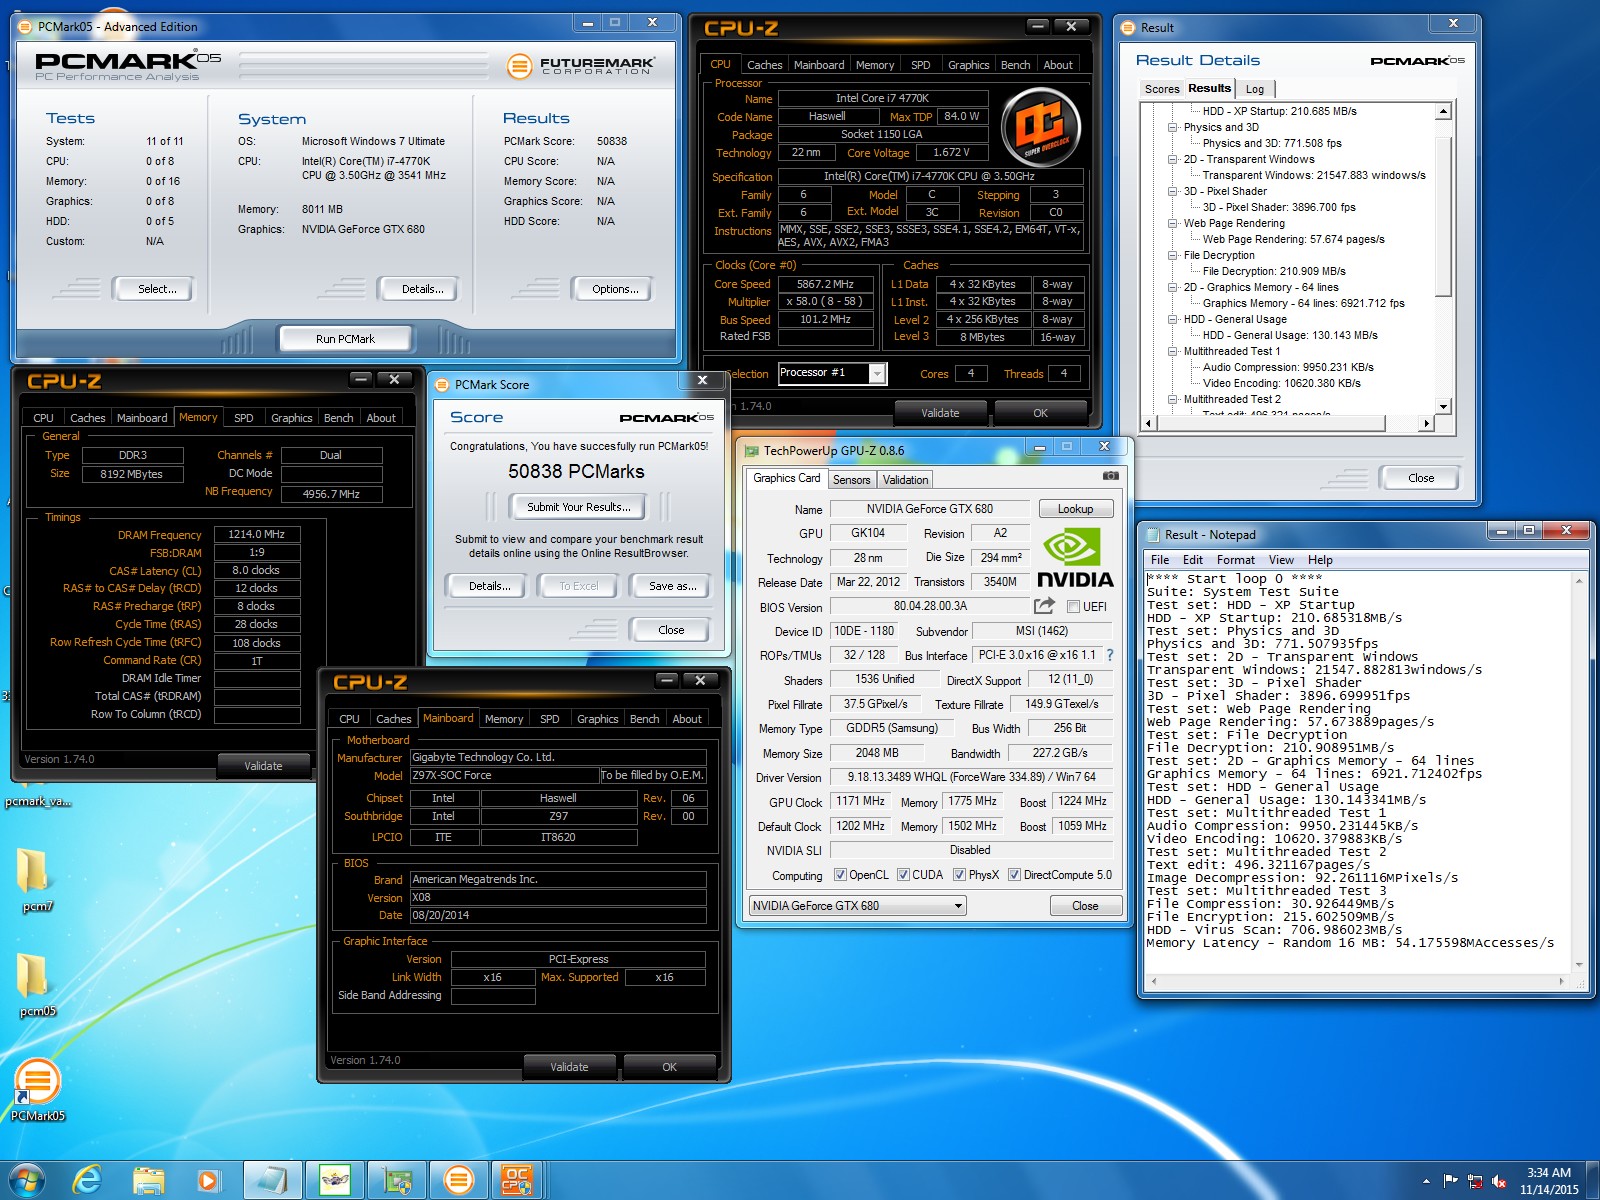Click the Notepad title bar icon
The height and width of the screenshot is (1200, 1600).
tap(1152, 535)
